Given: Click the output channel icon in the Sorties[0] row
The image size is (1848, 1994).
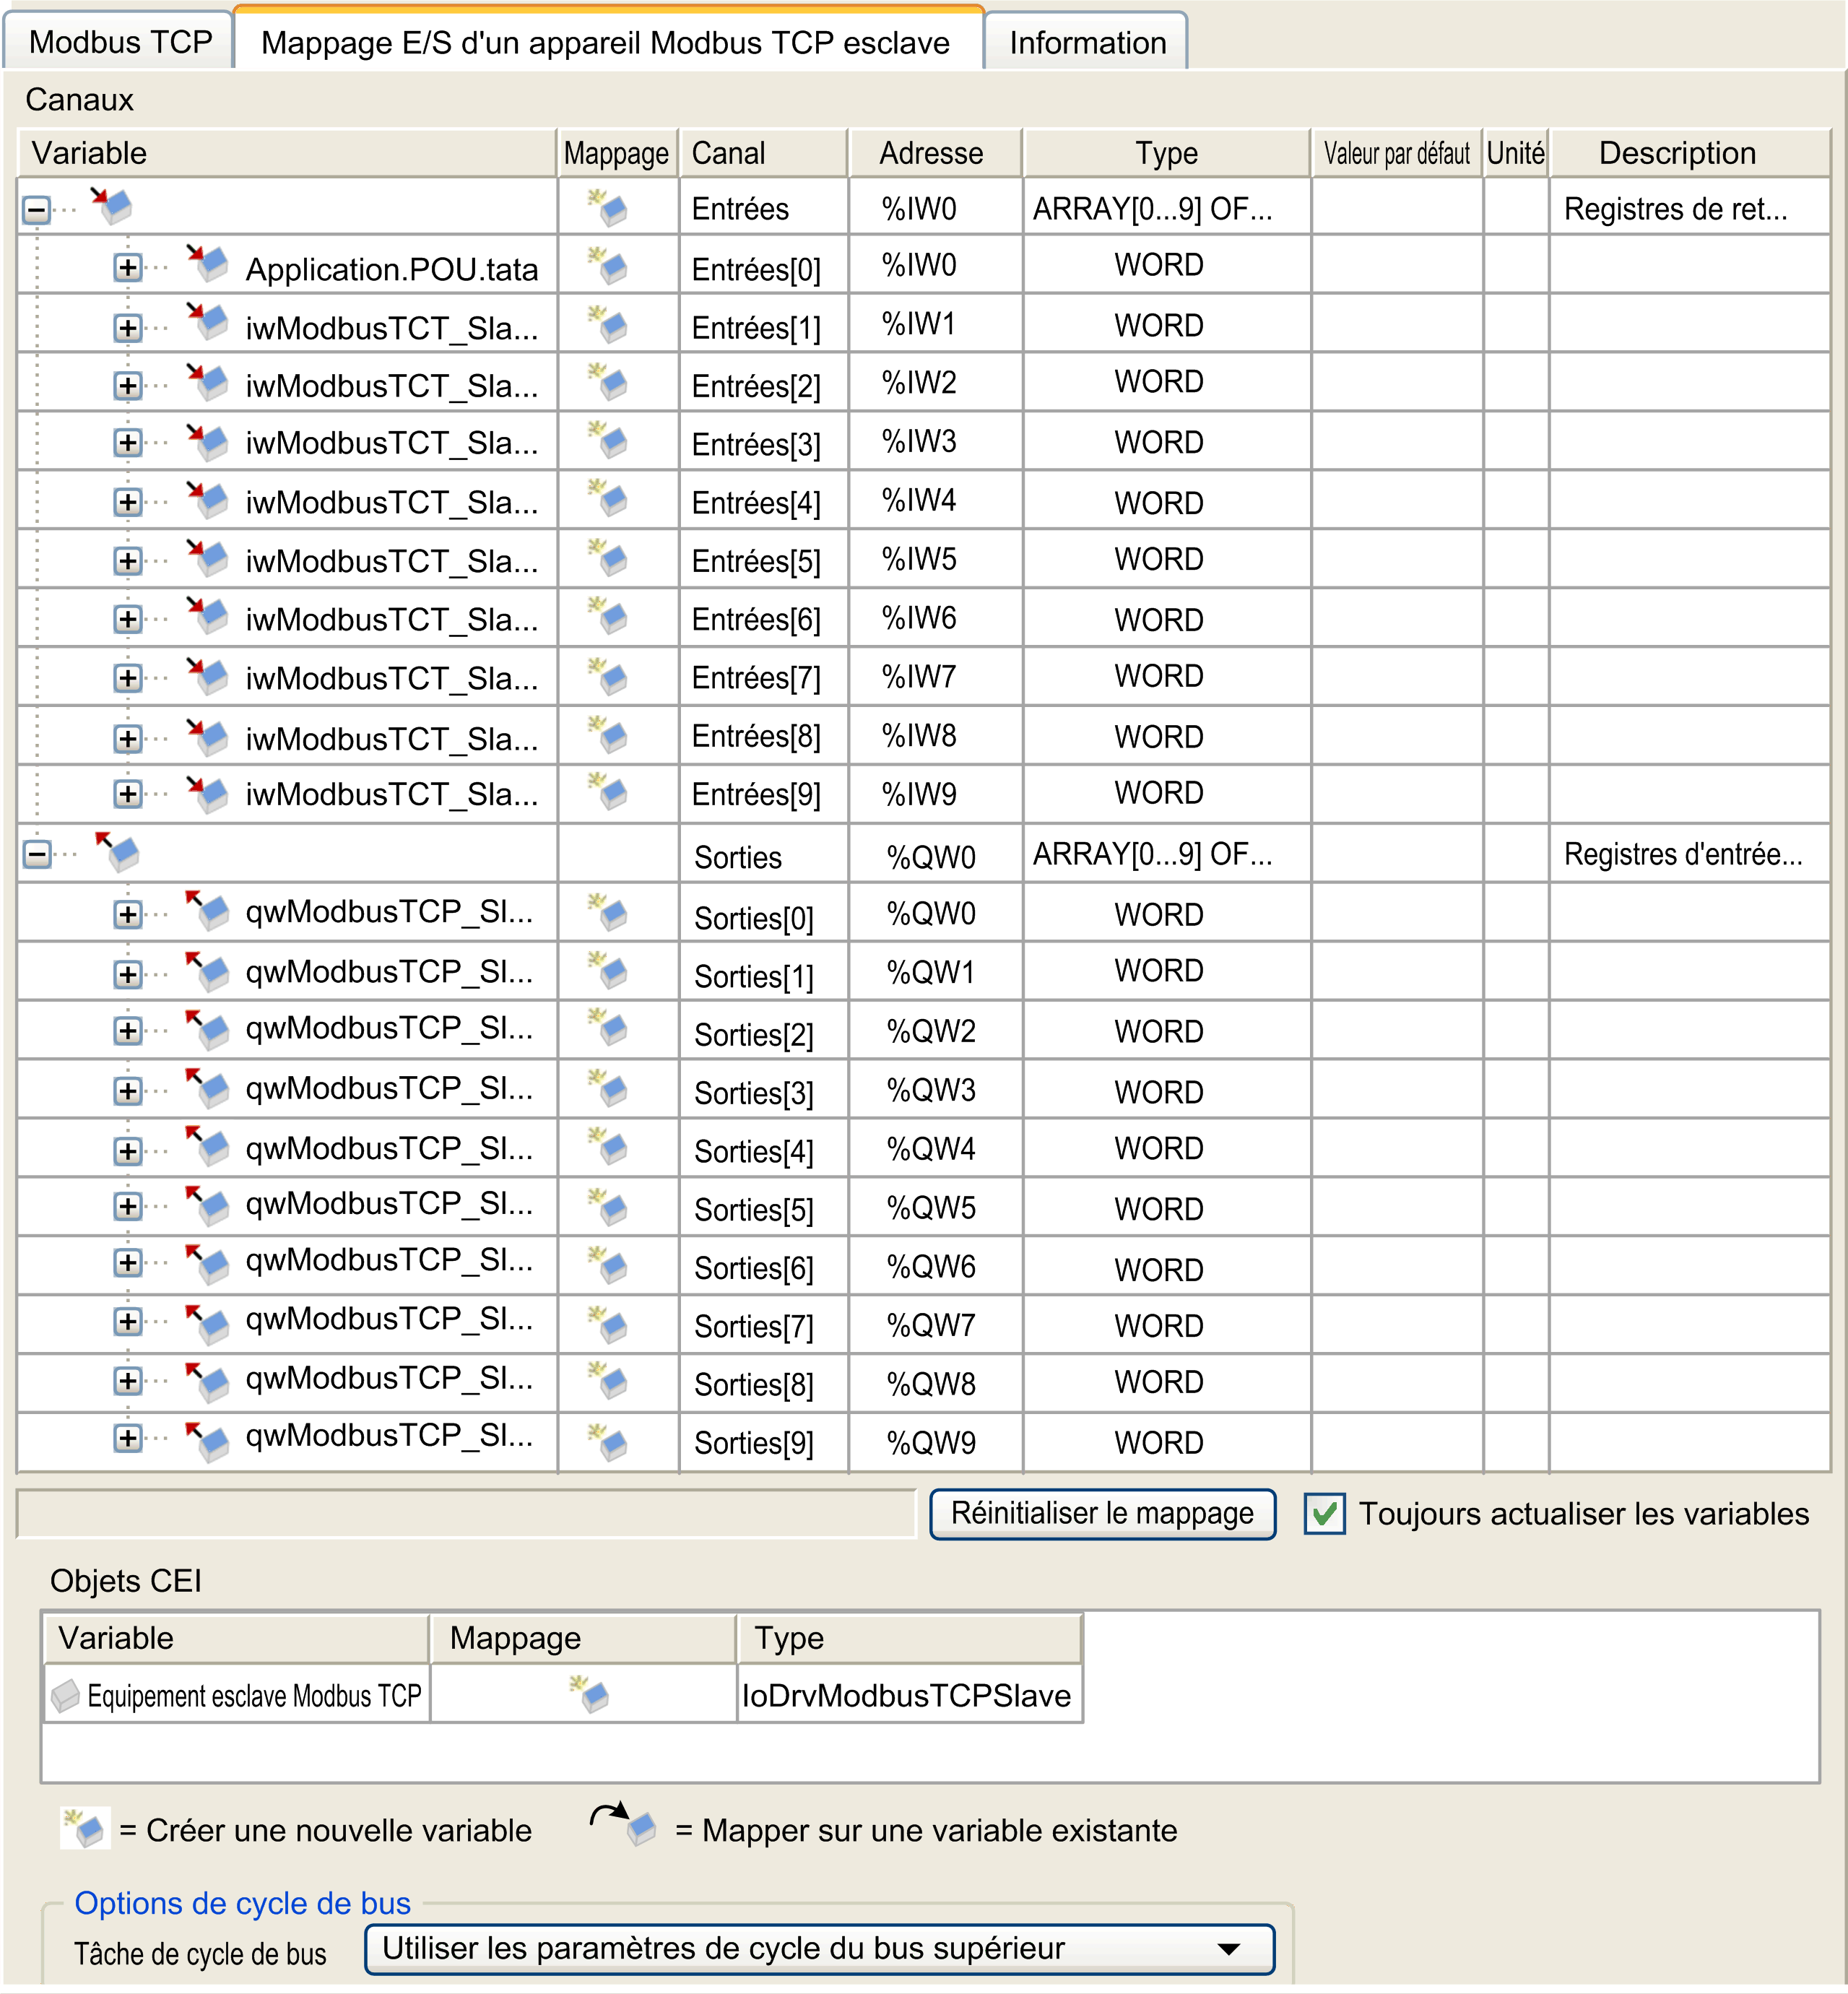Looking at the screenshot, I should [x=208, y=911].
